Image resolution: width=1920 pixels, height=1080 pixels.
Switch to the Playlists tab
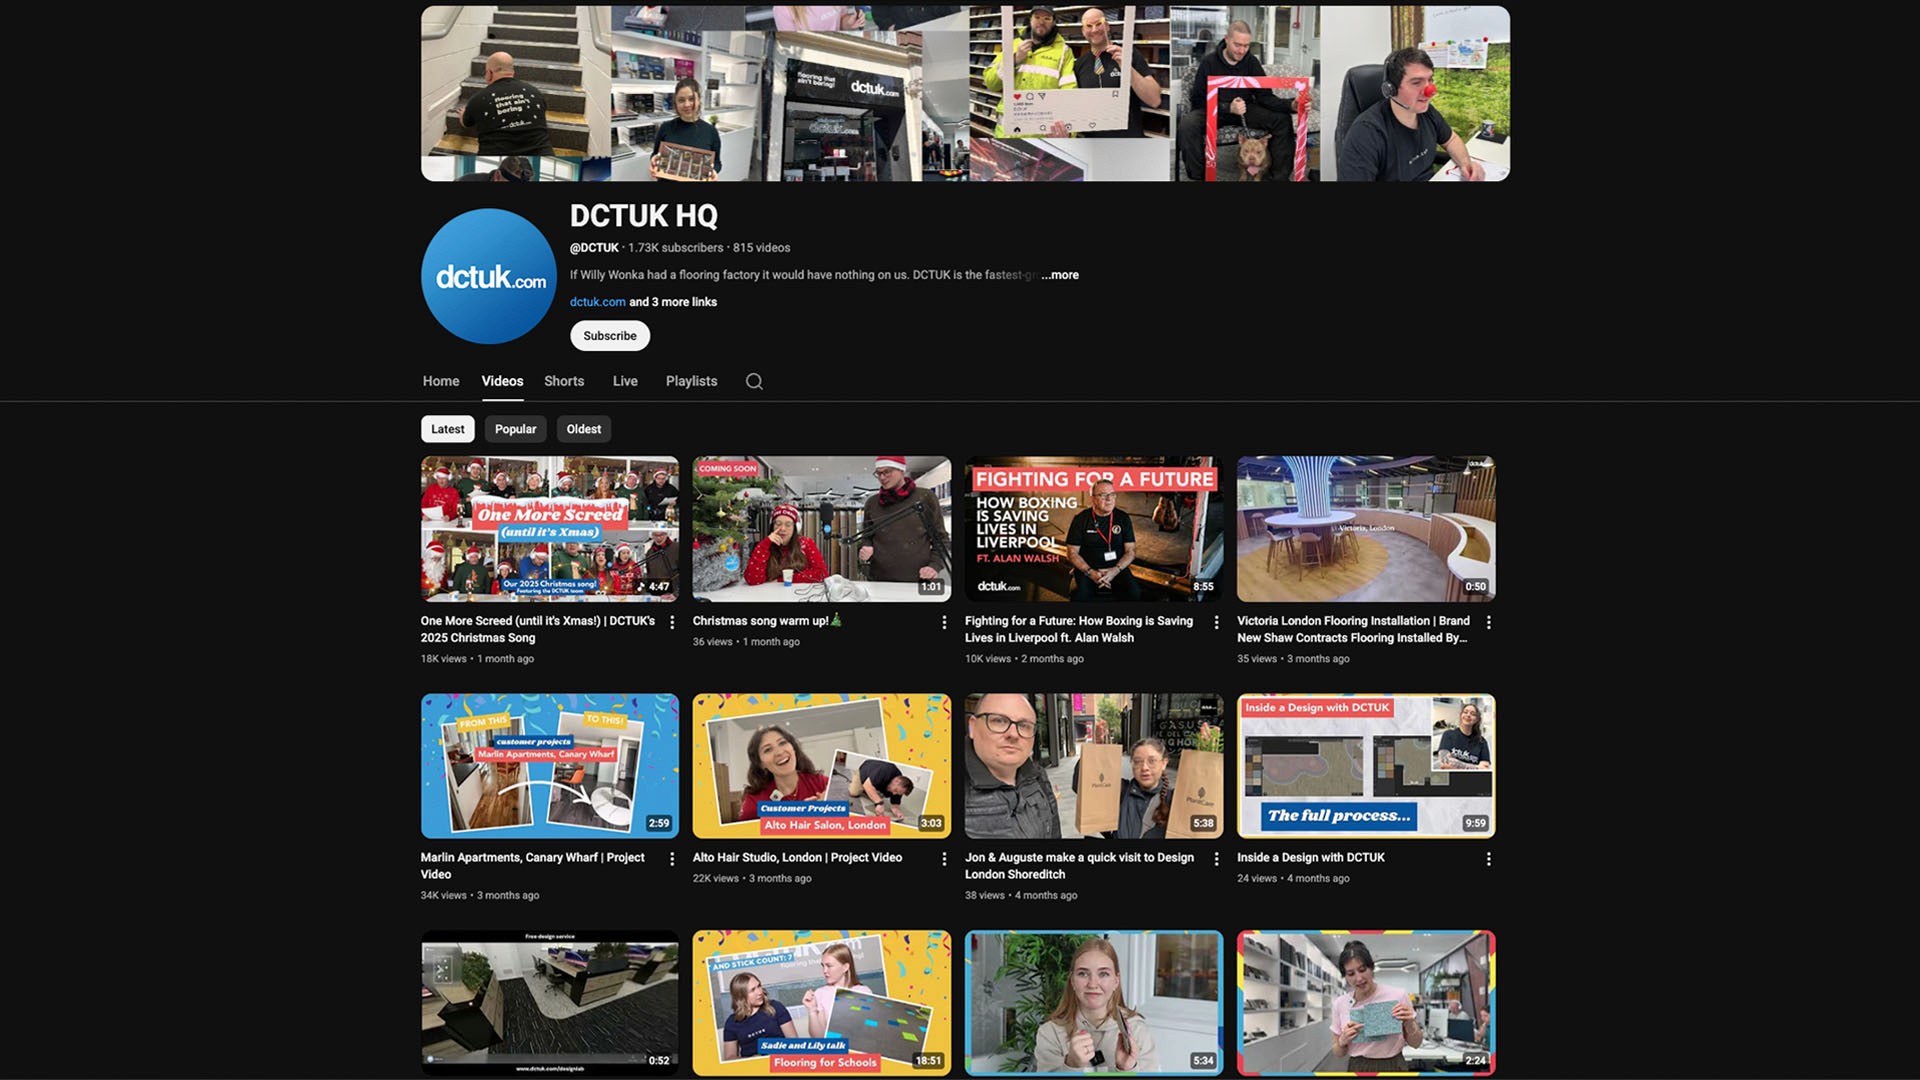pyautogui.click(x=691, y=381)
